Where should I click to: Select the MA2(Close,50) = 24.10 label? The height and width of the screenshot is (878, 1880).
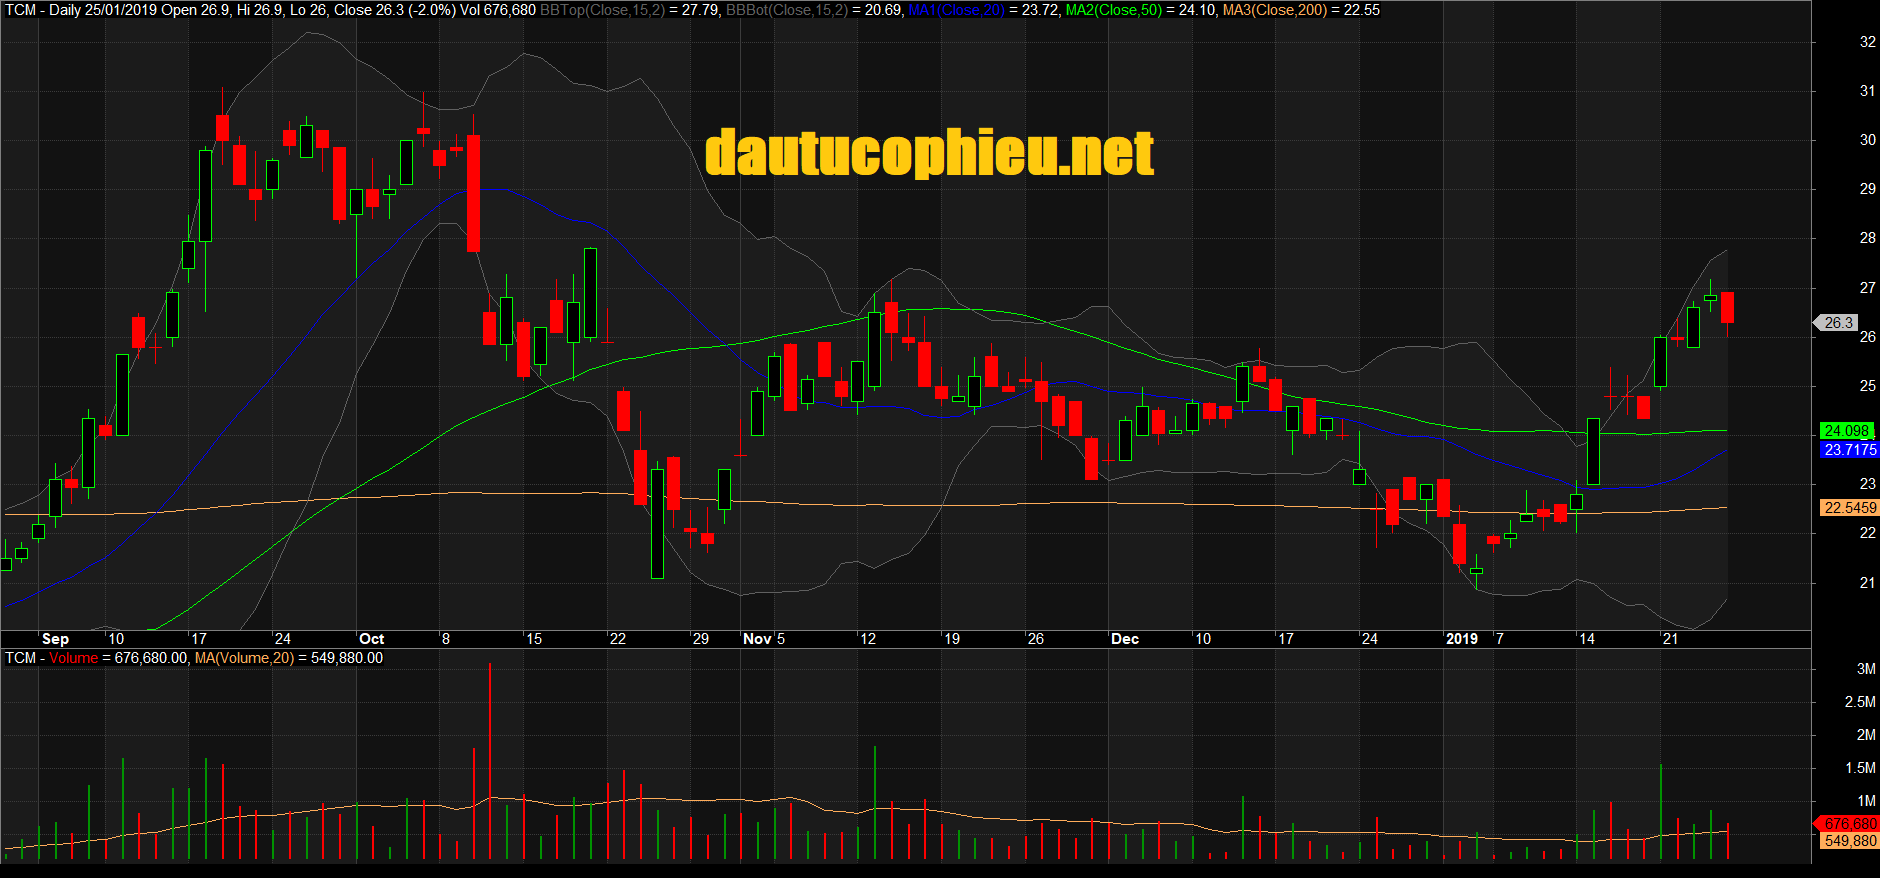click(1140, 10)
